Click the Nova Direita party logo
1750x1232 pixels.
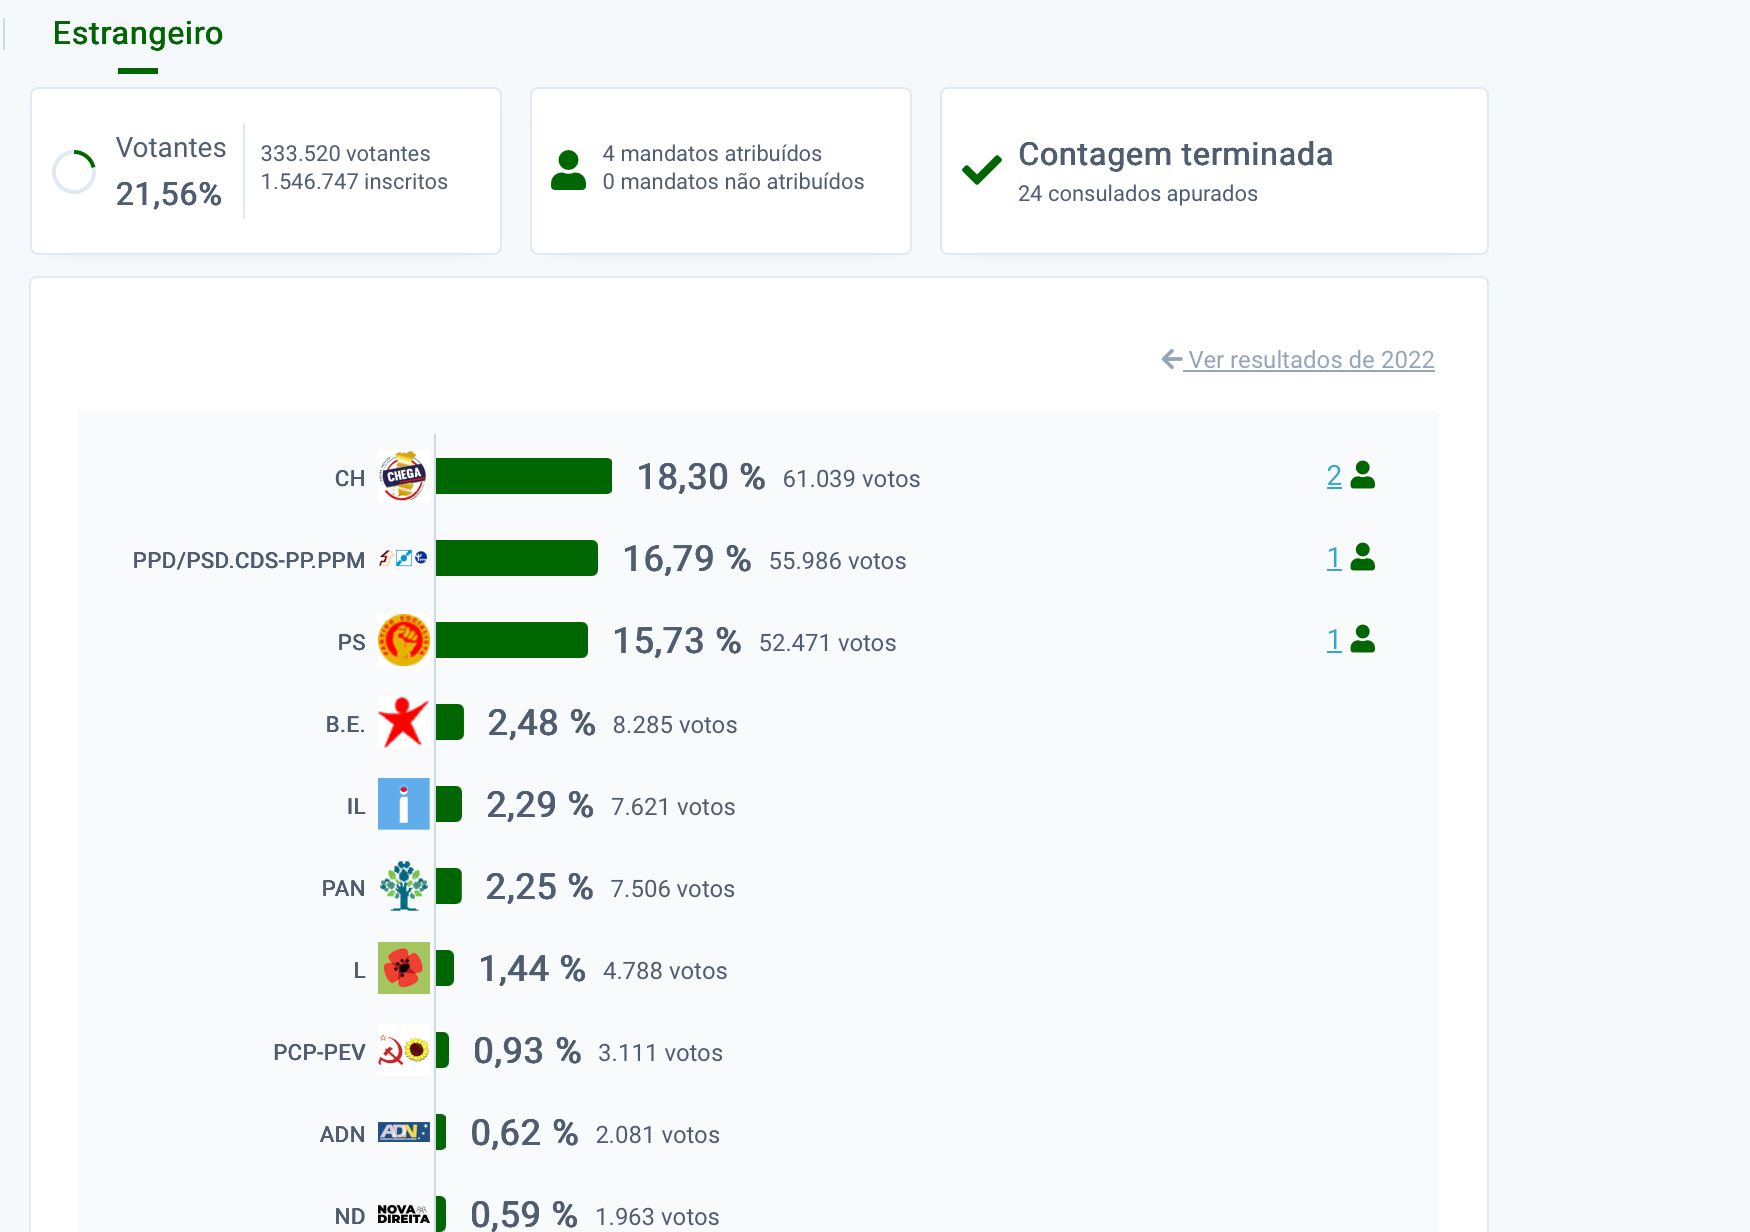pos(403,1214)
